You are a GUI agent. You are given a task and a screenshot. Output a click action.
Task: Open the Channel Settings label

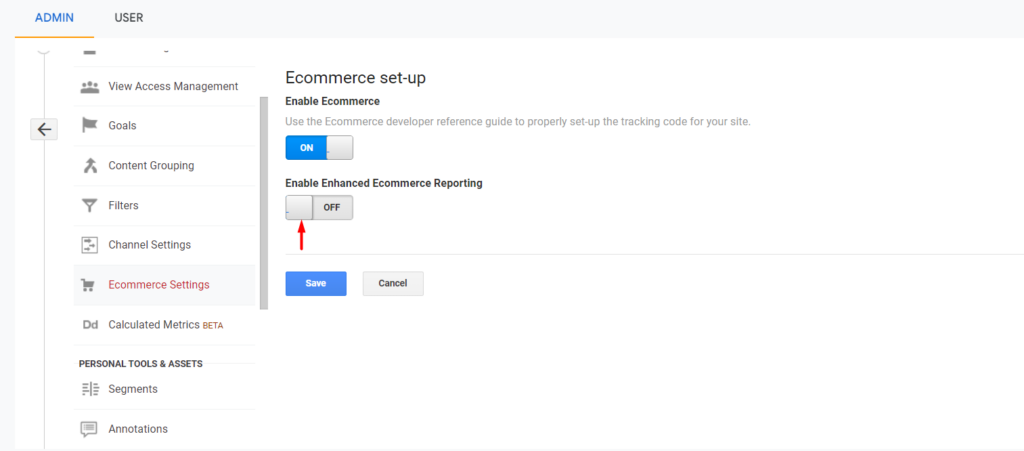point(150,245)
